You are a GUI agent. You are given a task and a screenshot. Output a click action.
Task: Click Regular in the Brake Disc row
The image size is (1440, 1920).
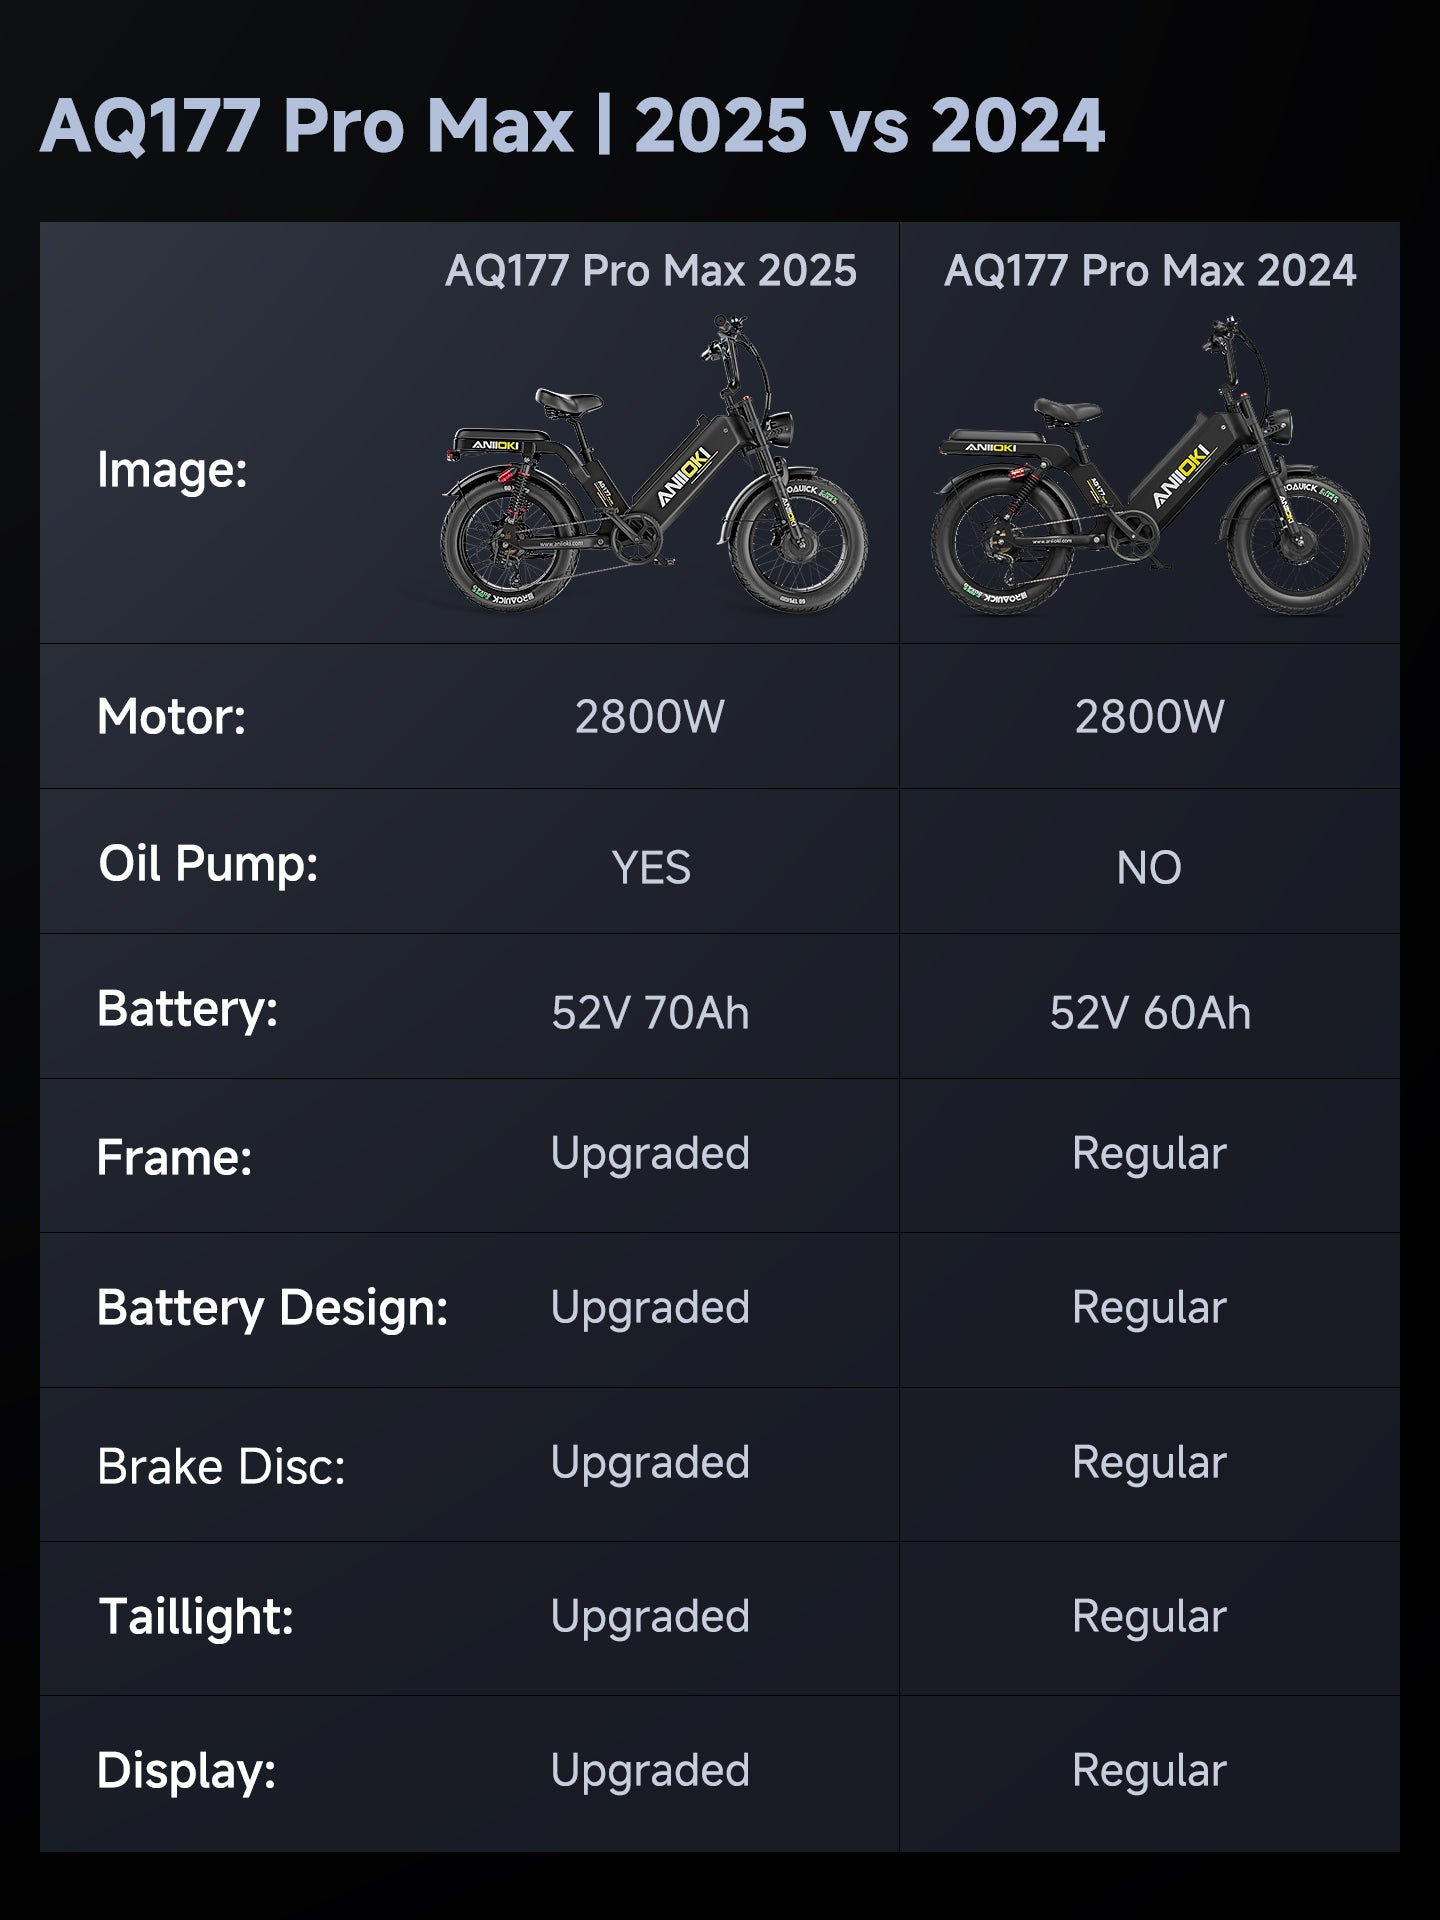(1149, 1463)
